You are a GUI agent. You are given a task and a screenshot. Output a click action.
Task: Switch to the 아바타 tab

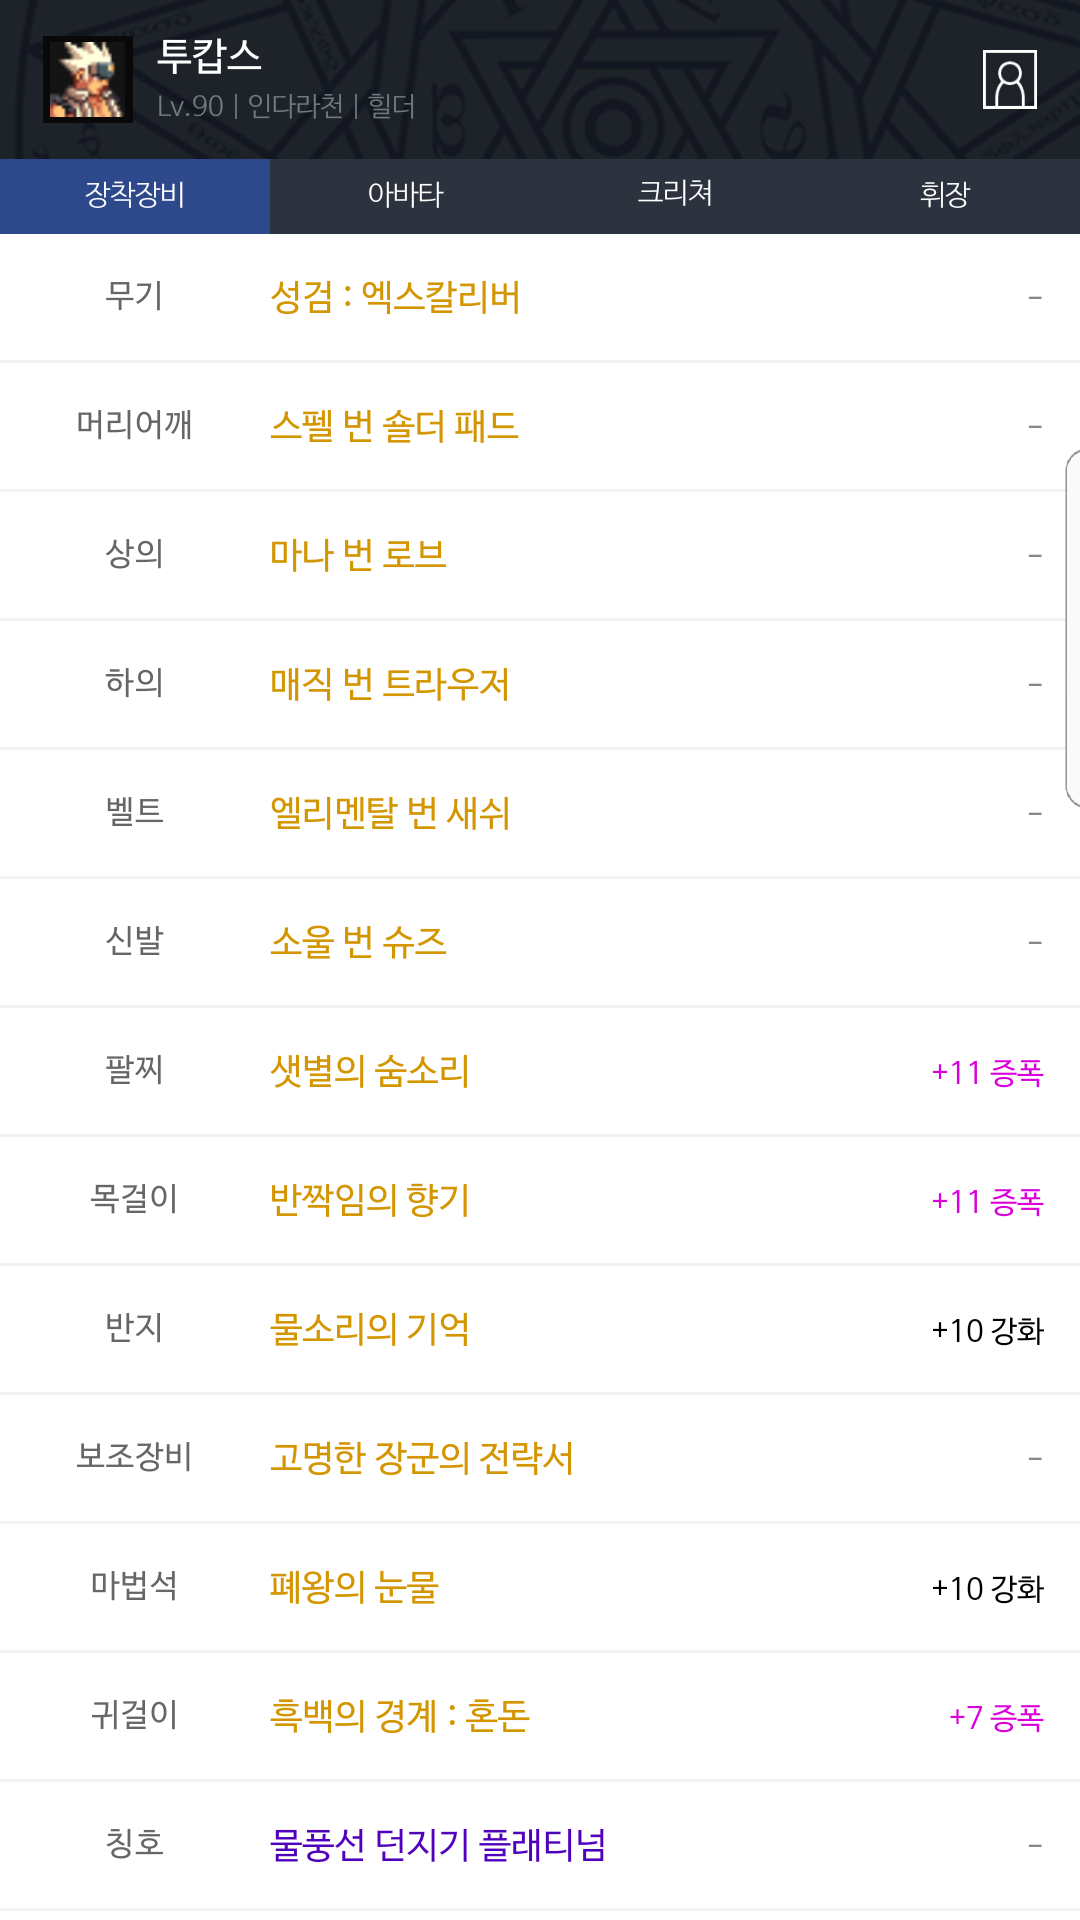click(x=405, y=195)
